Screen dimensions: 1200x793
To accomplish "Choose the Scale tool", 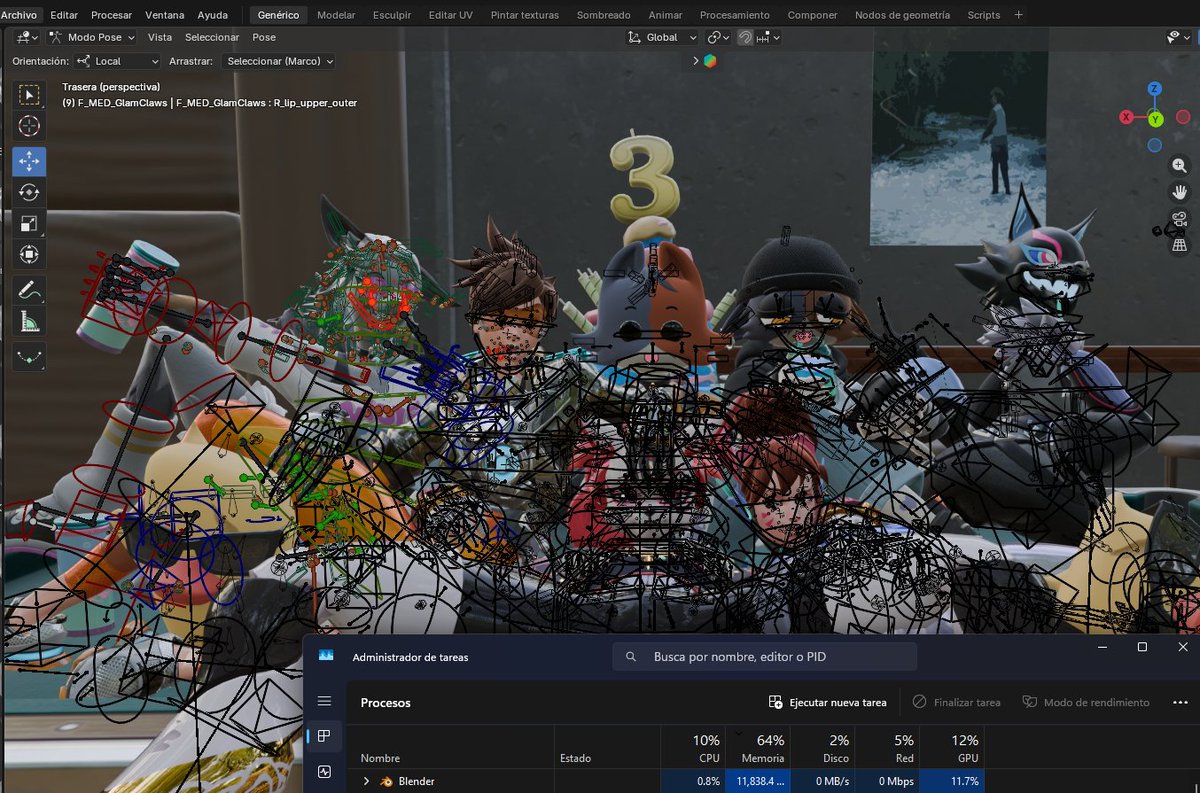I will pos(29,224).
